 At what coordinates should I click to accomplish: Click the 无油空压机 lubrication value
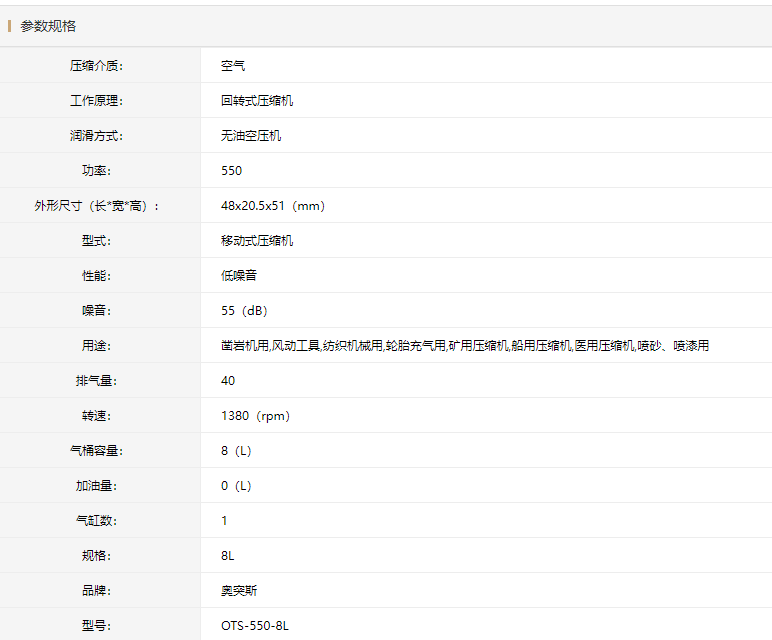click(251, 136)
